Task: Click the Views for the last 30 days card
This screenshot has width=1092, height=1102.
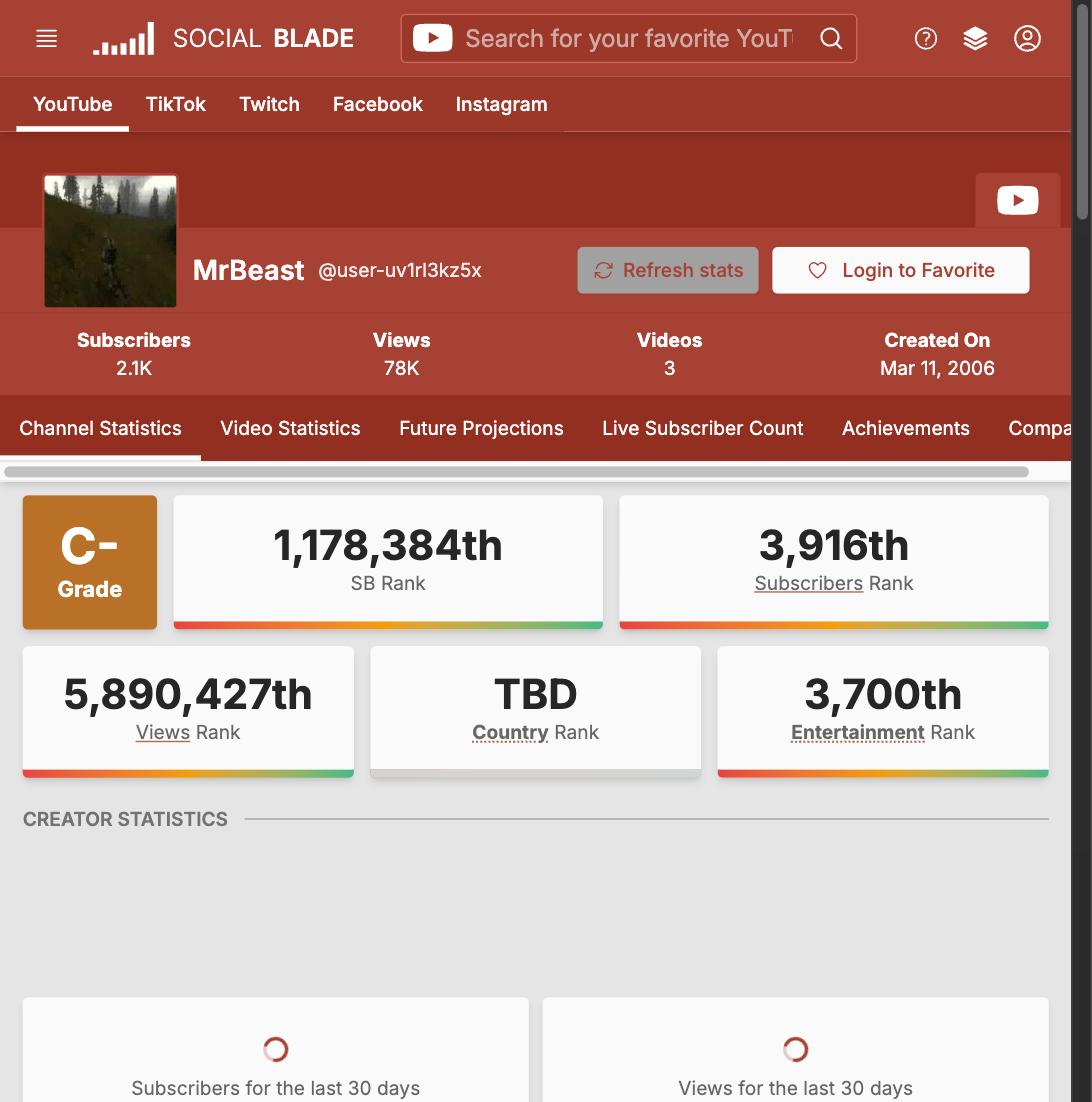Action: (795, 1050)
